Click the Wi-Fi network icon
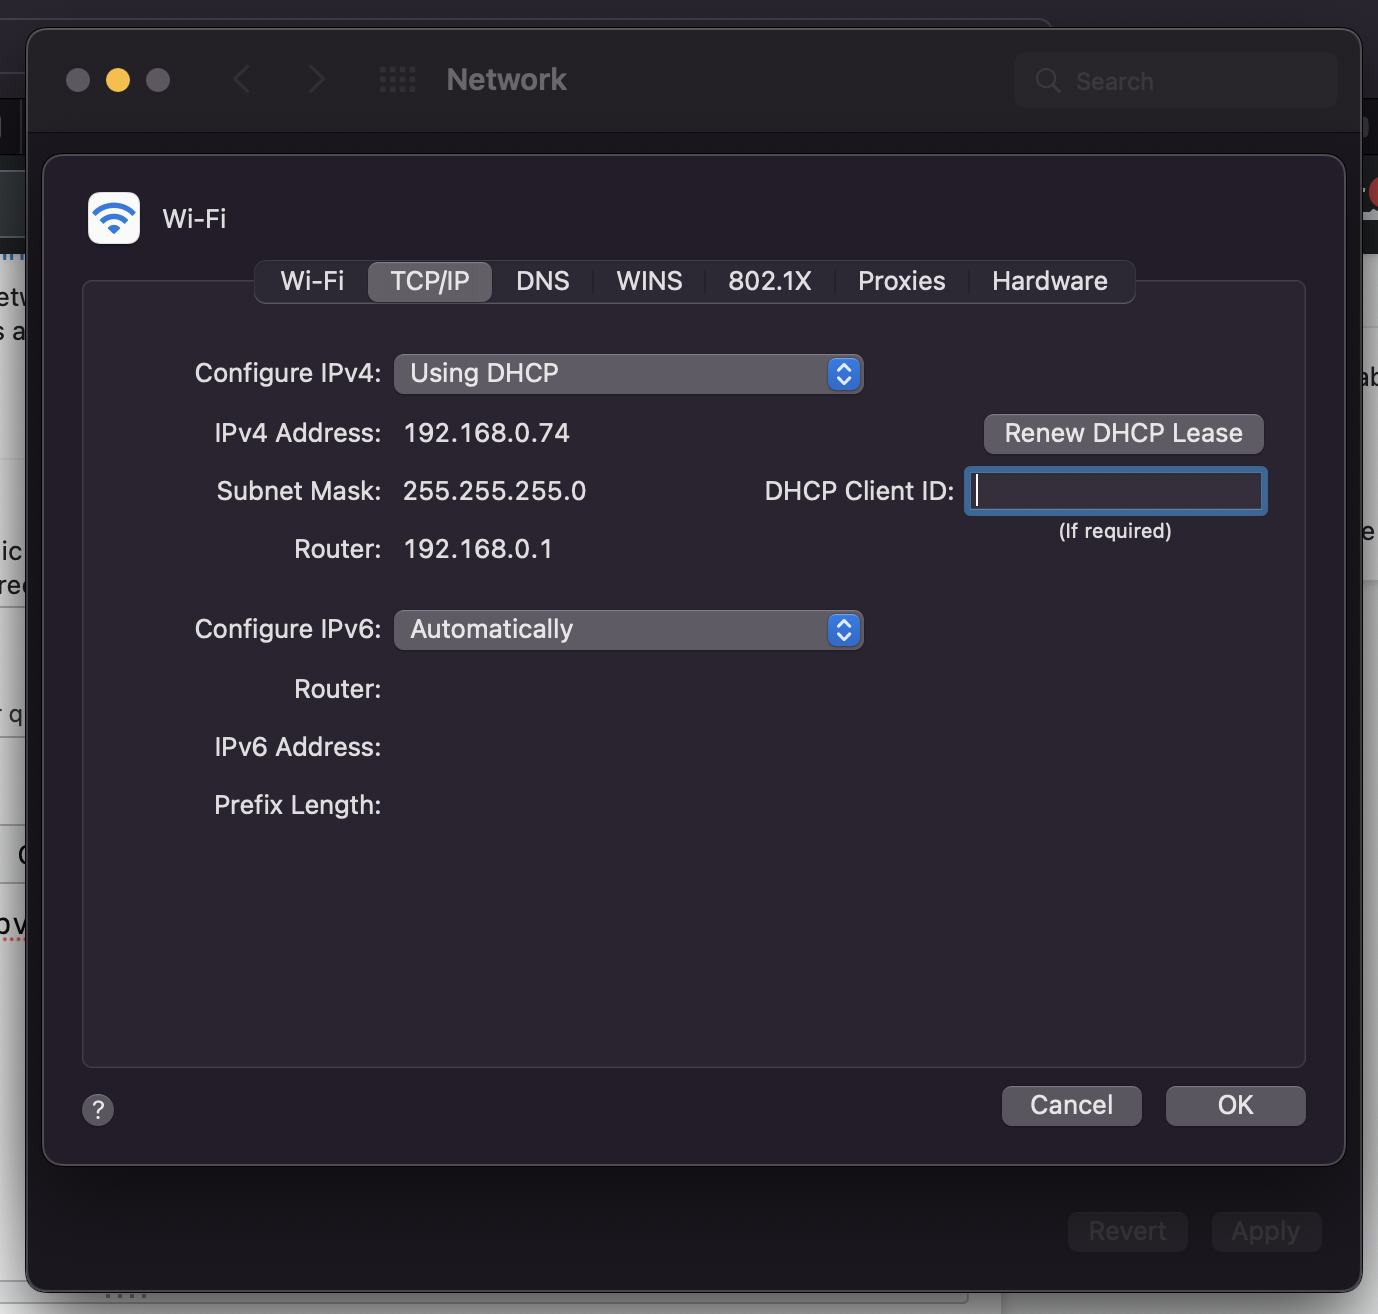1378x1314 pixels. pyautogui.click(x=114, y=218)
